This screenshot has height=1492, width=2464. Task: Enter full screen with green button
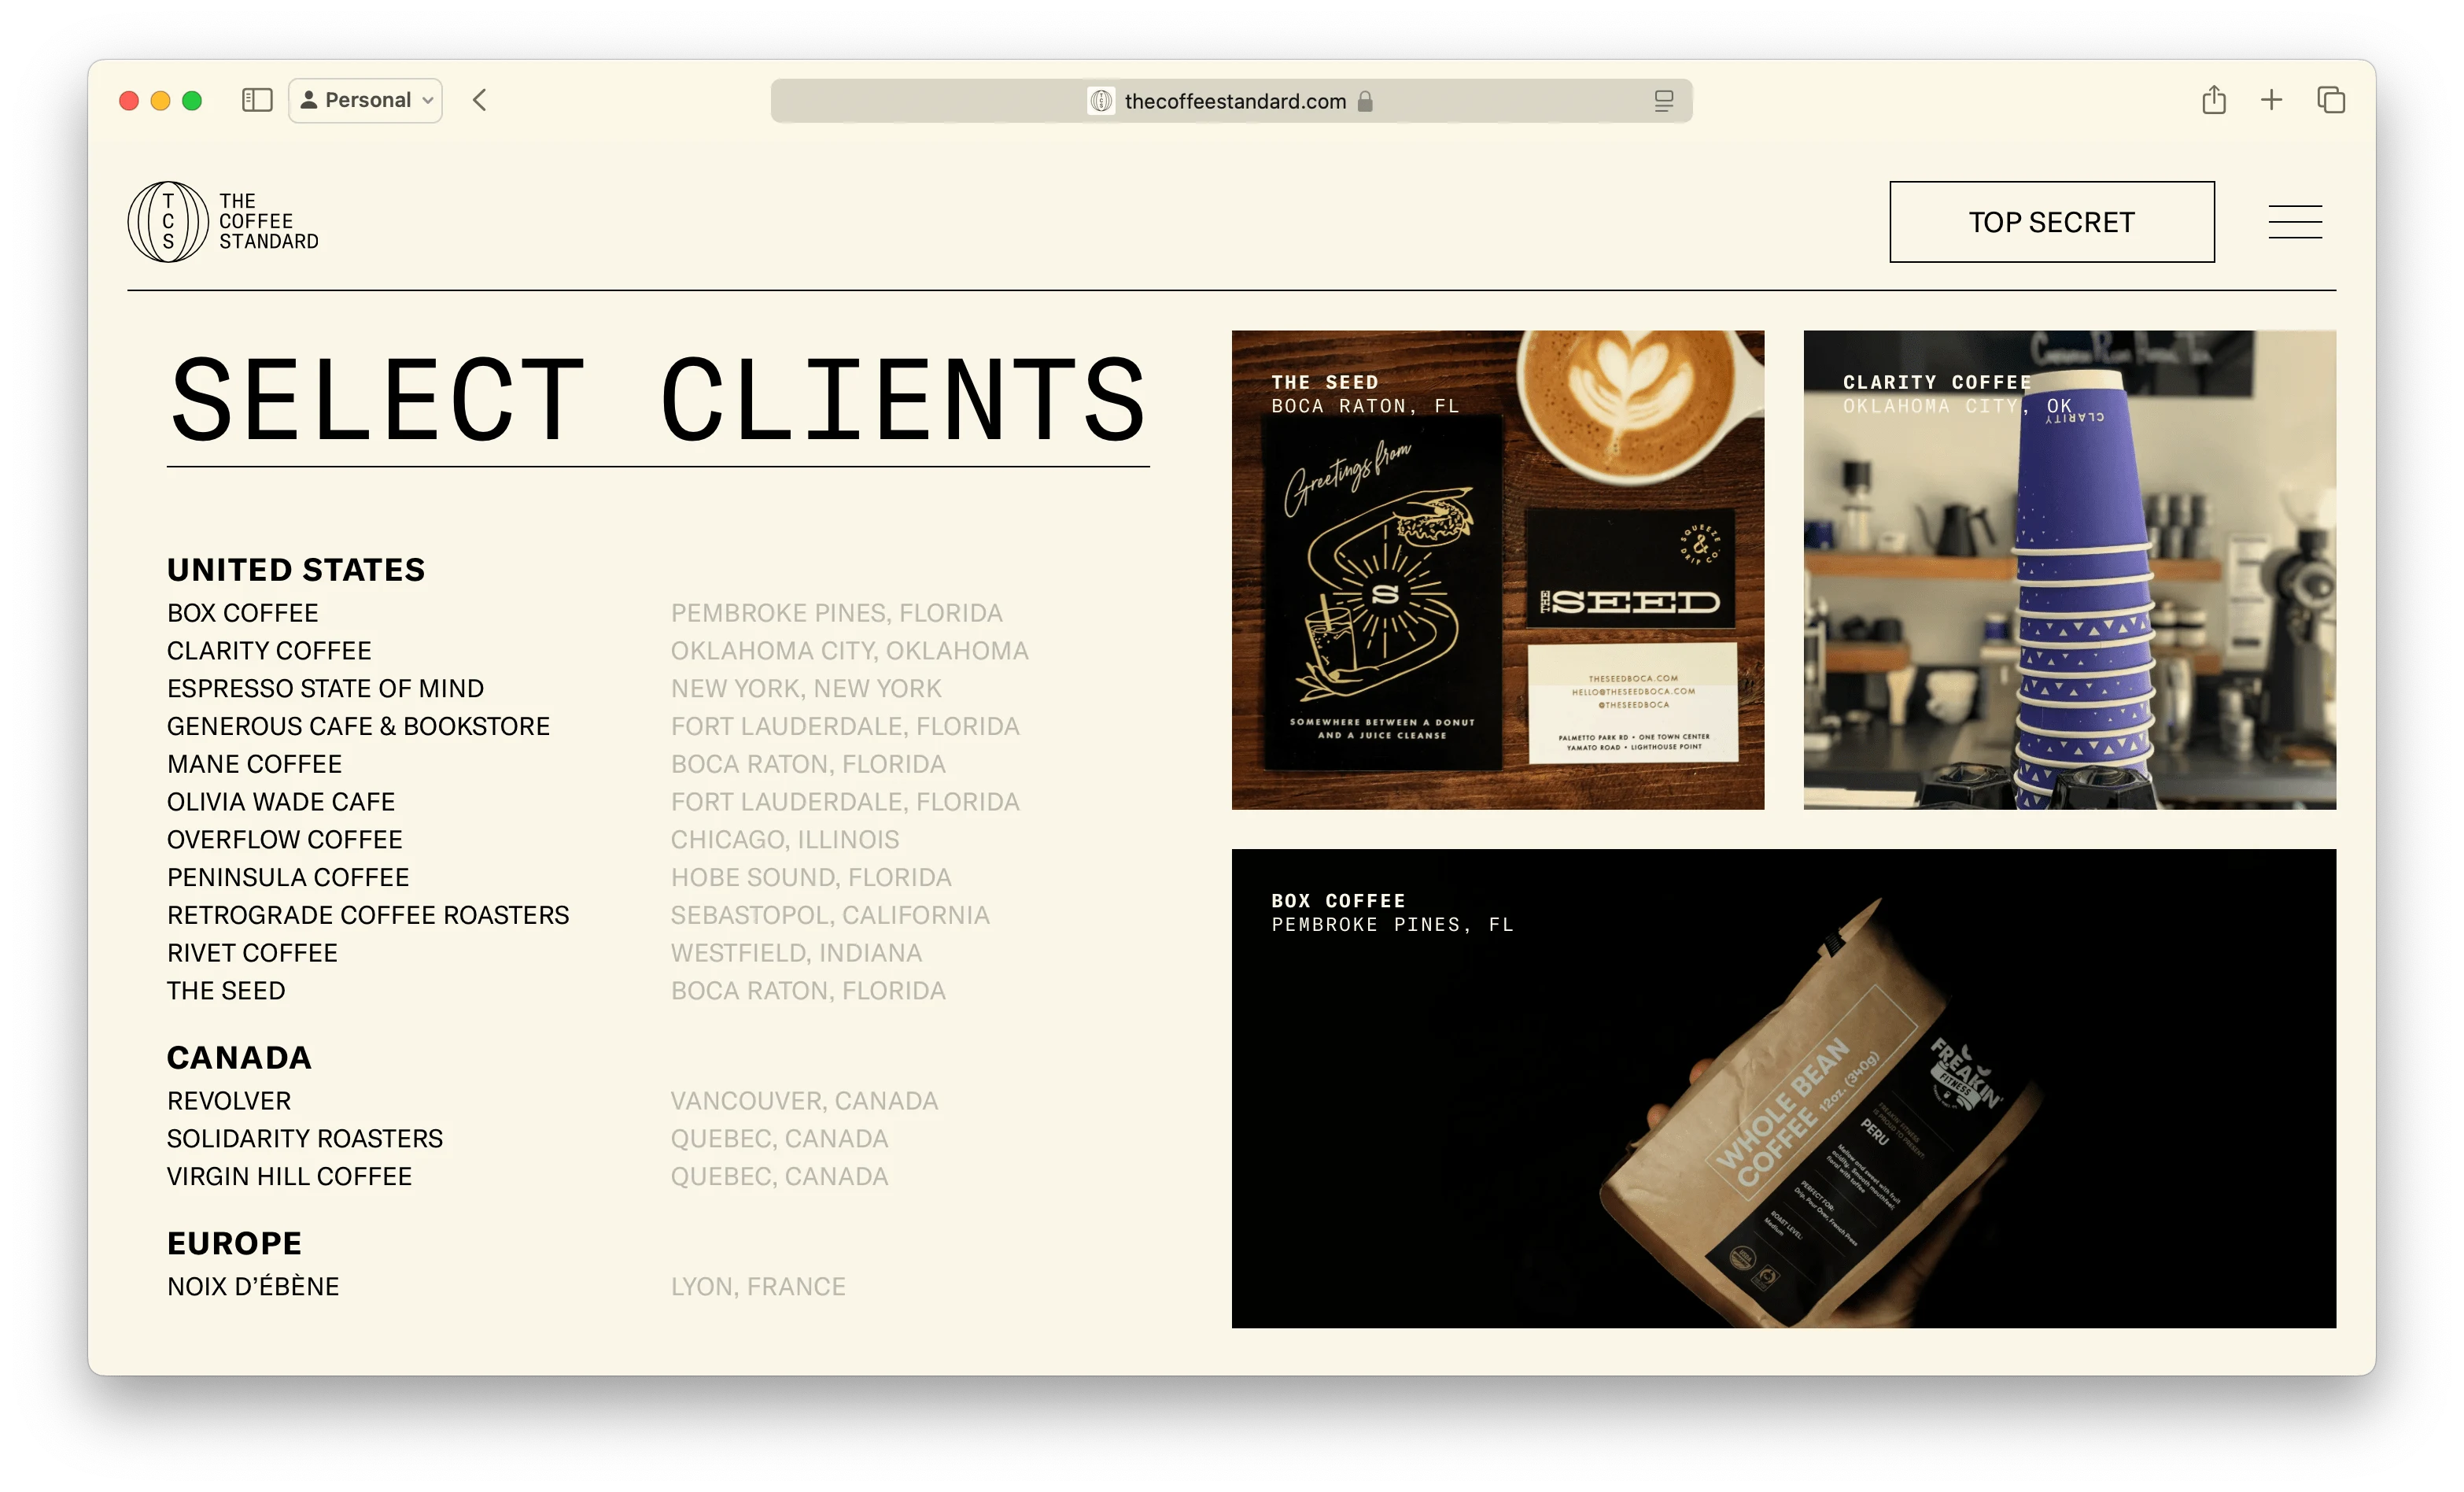tap(192, 100)
